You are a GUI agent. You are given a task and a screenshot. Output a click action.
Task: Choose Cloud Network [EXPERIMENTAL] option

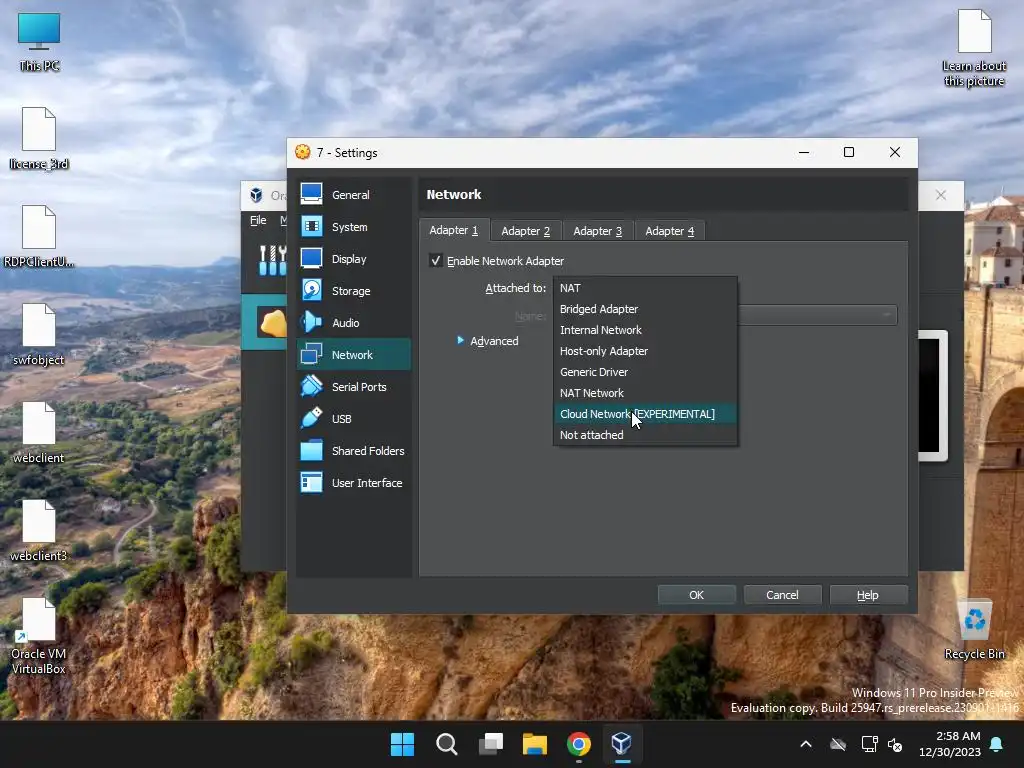coord(645,413)
